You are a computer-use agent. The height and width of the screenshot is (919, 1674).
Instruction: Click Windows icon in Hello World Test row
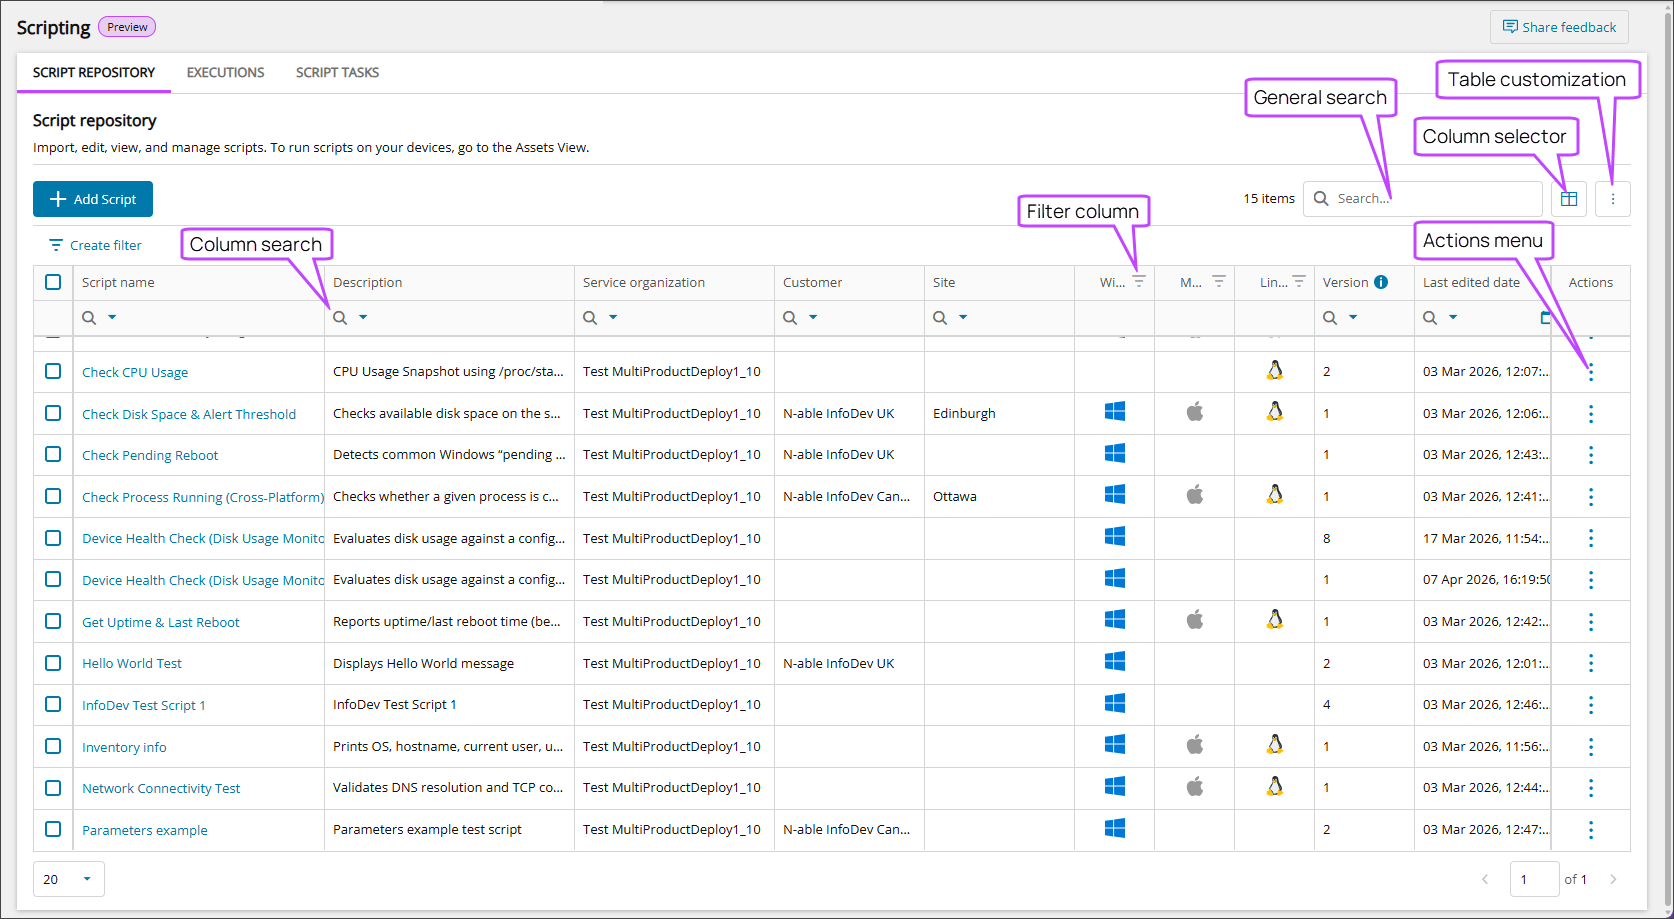1115,662
